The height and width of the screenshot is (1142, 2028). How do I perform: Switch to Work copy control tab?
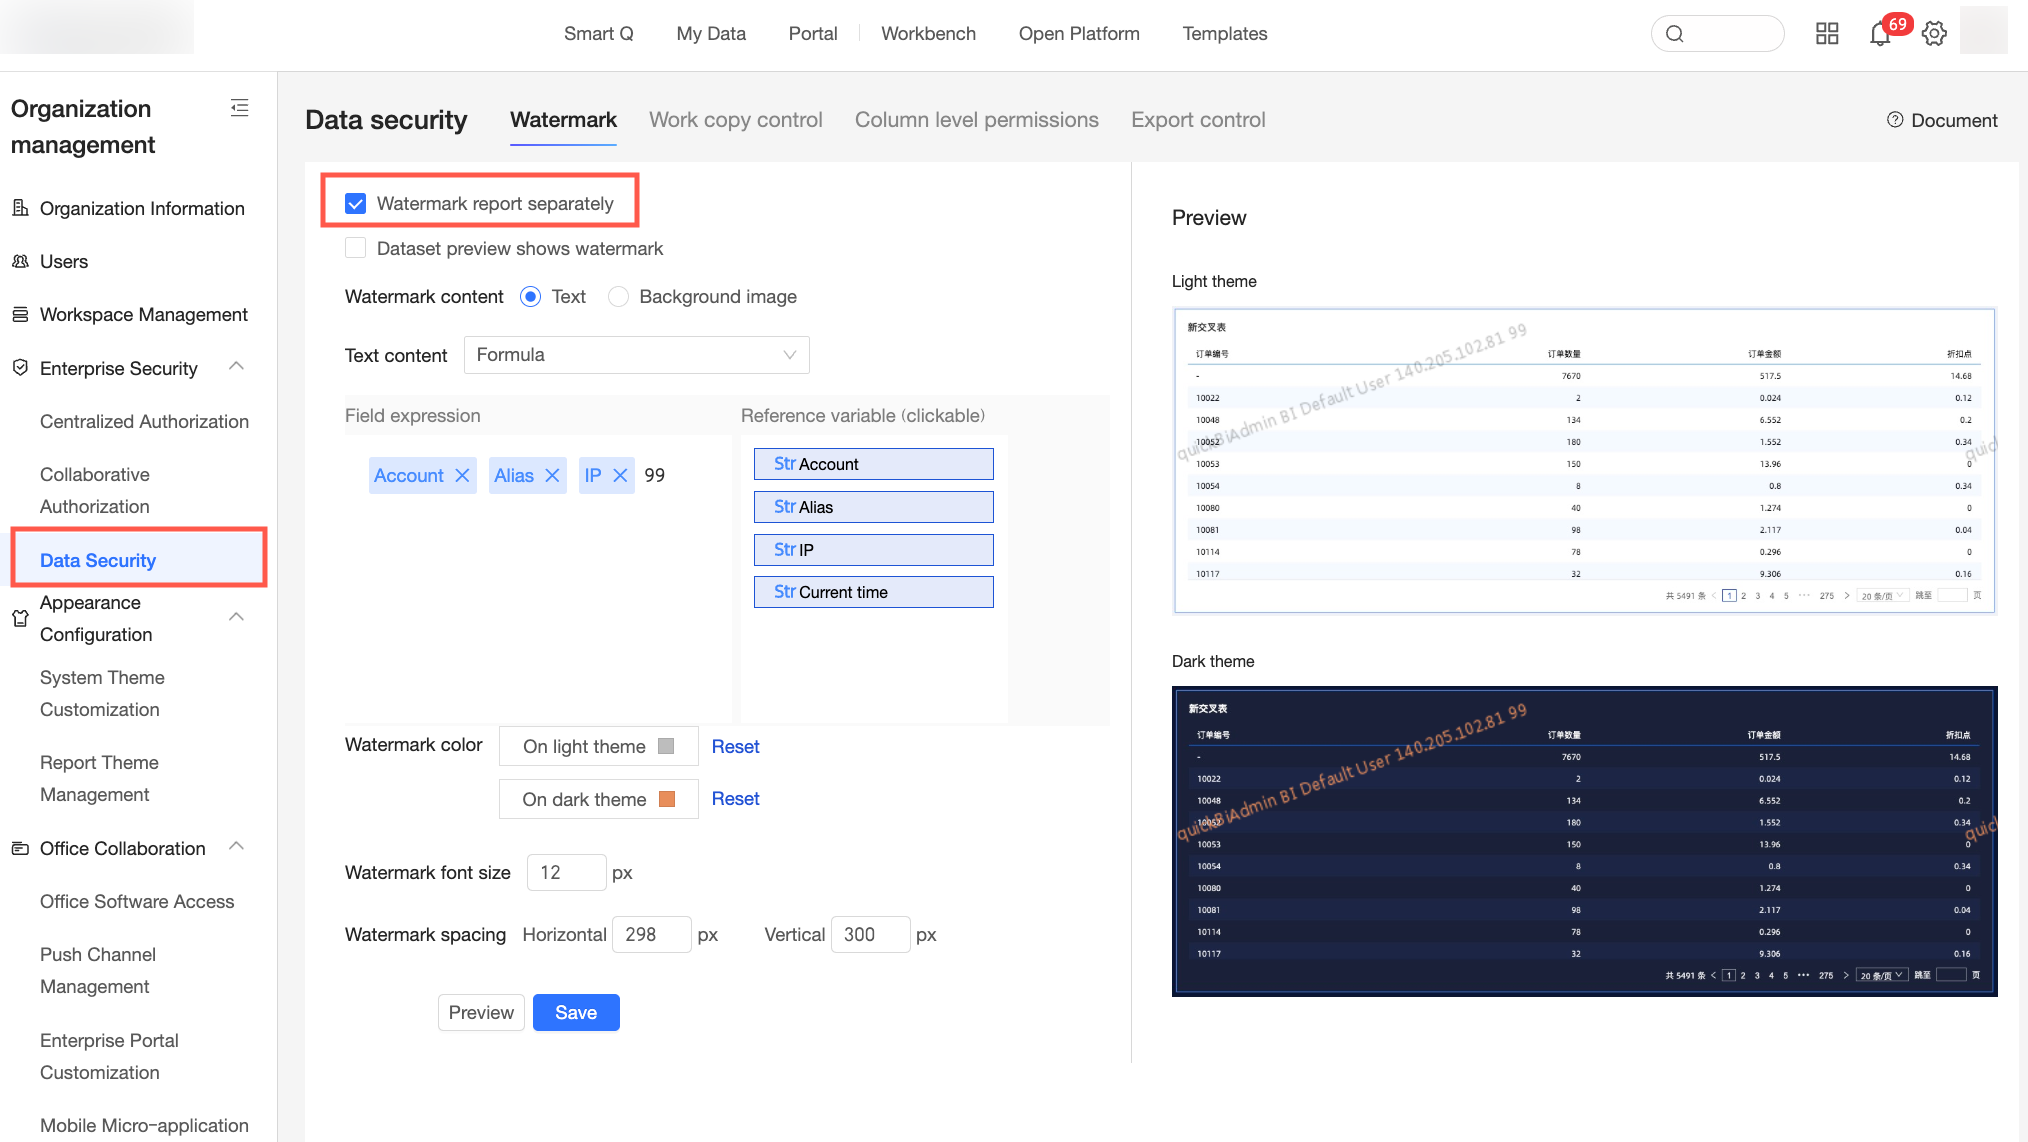pos(735,120)
